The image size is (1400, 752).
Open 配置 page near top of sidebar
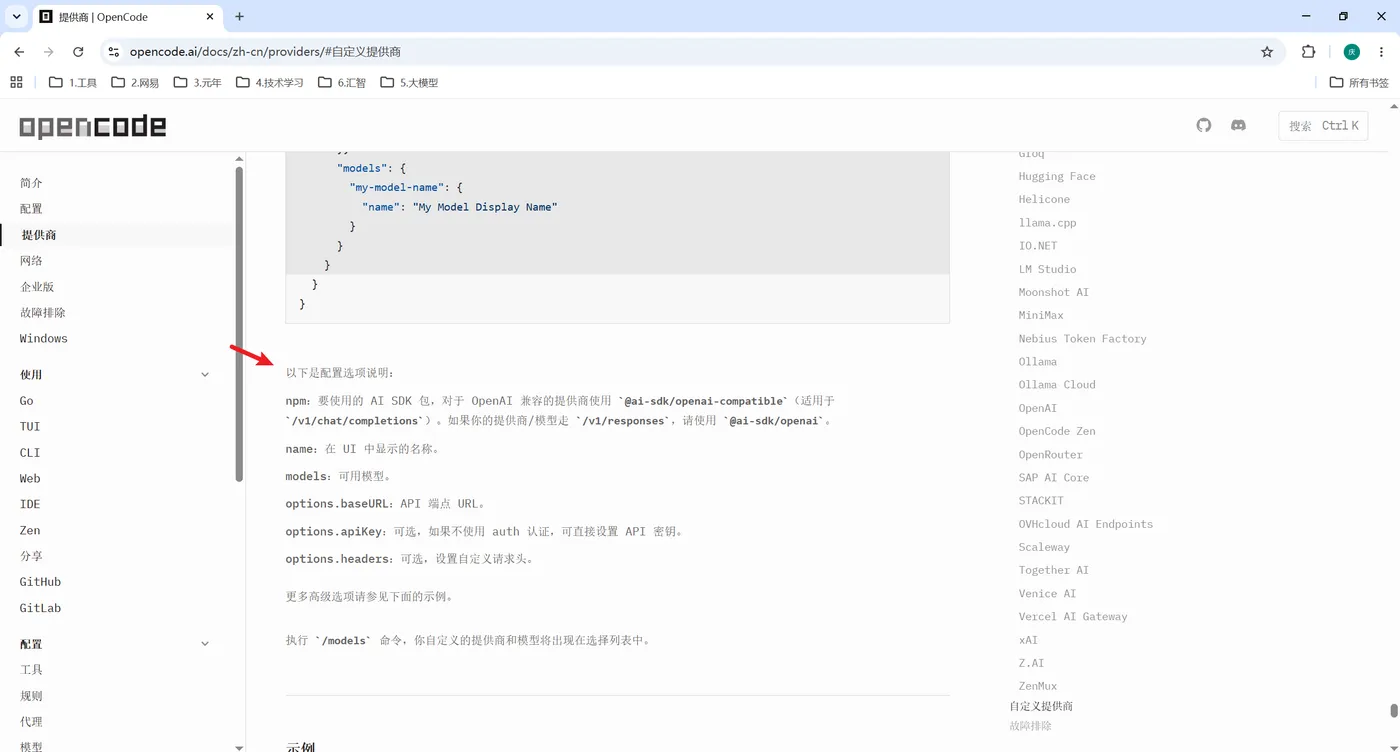click(31, 209)
